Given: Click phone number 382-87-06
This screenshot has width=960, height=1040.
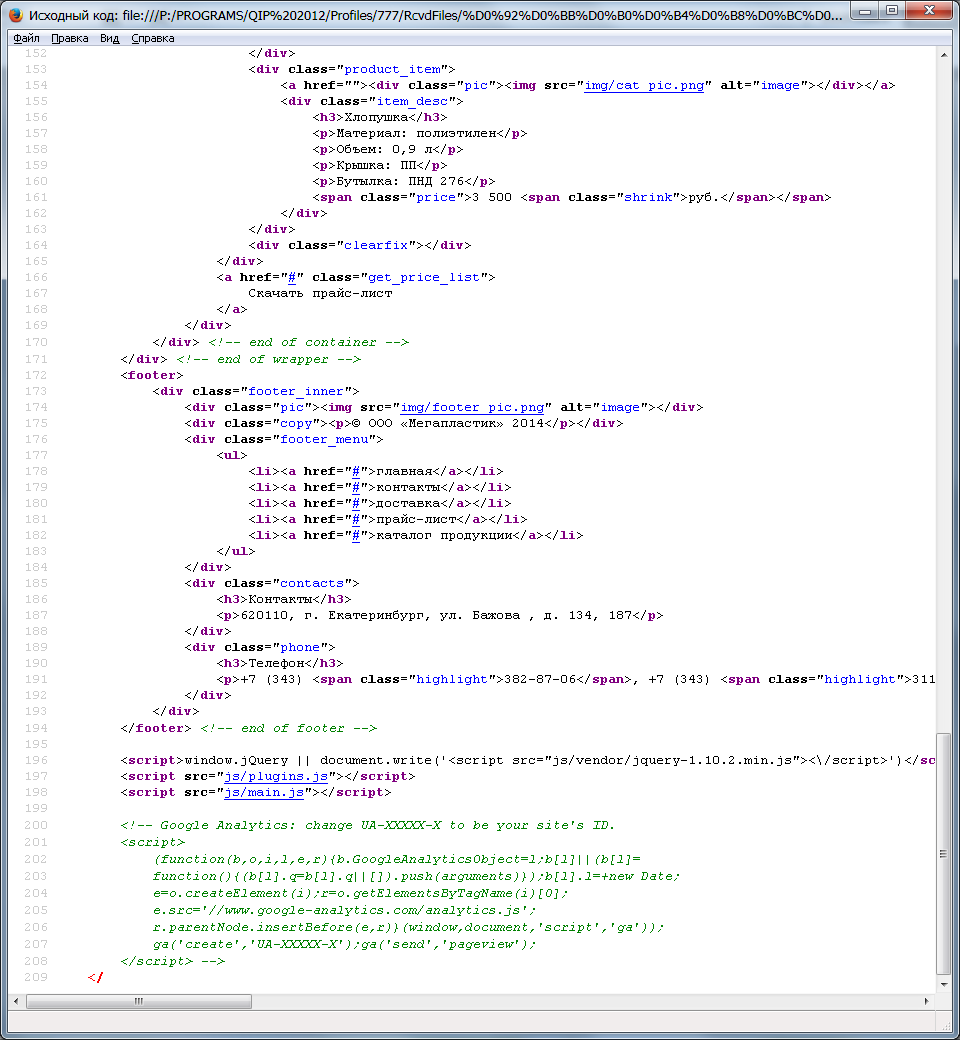Looking at the screenshot, I should [540, 679].
